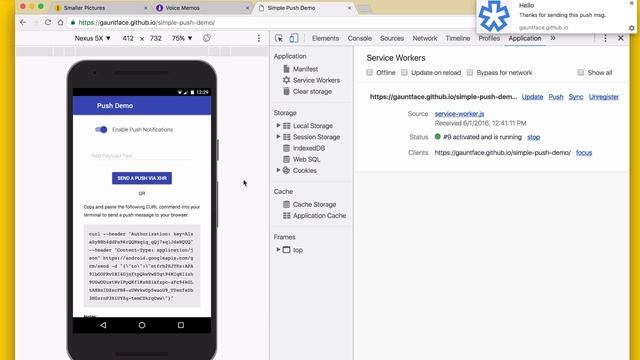Switch to the Elements tab
Image resolution: width=640 pixels, height=360 pixels.
325,38
